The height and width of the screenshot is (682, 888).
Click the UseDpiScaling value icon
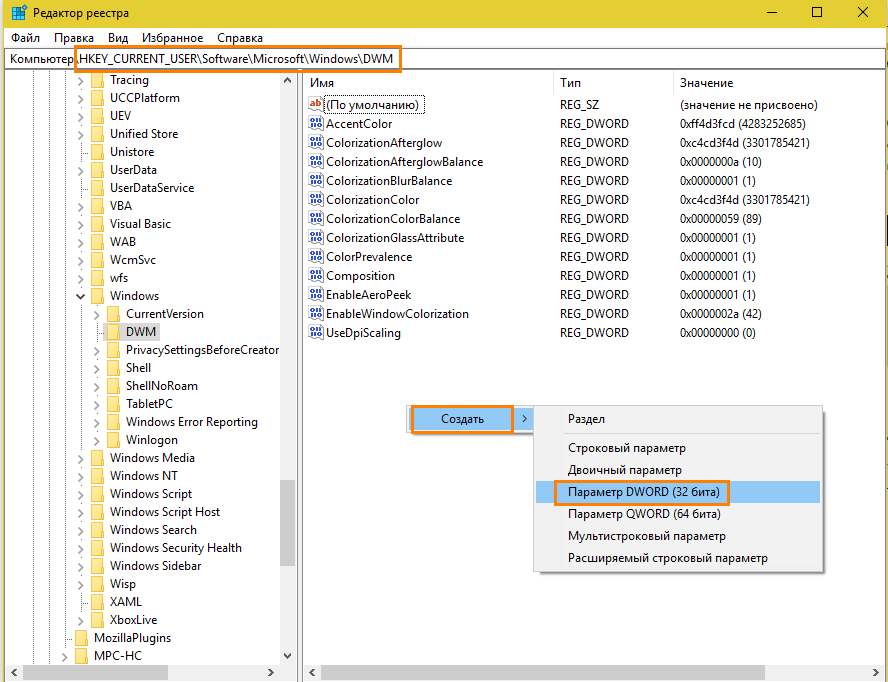pos(316,333)
